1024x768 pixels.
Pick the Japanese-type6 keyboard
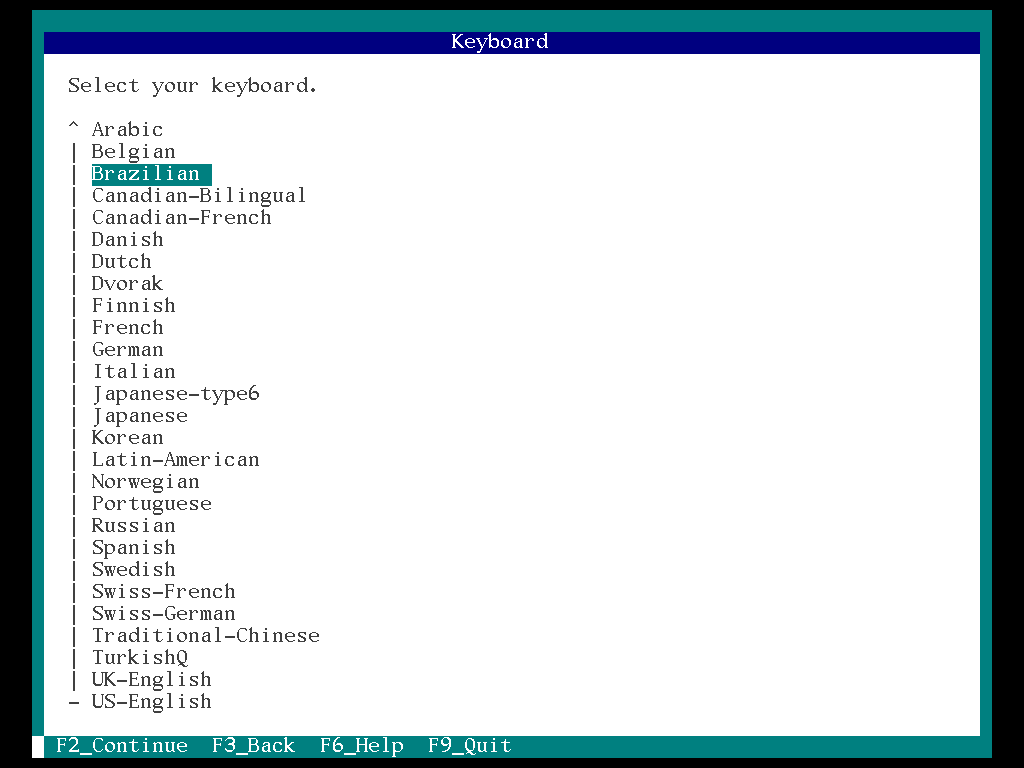pyautogui.click(x=175, y=394)
